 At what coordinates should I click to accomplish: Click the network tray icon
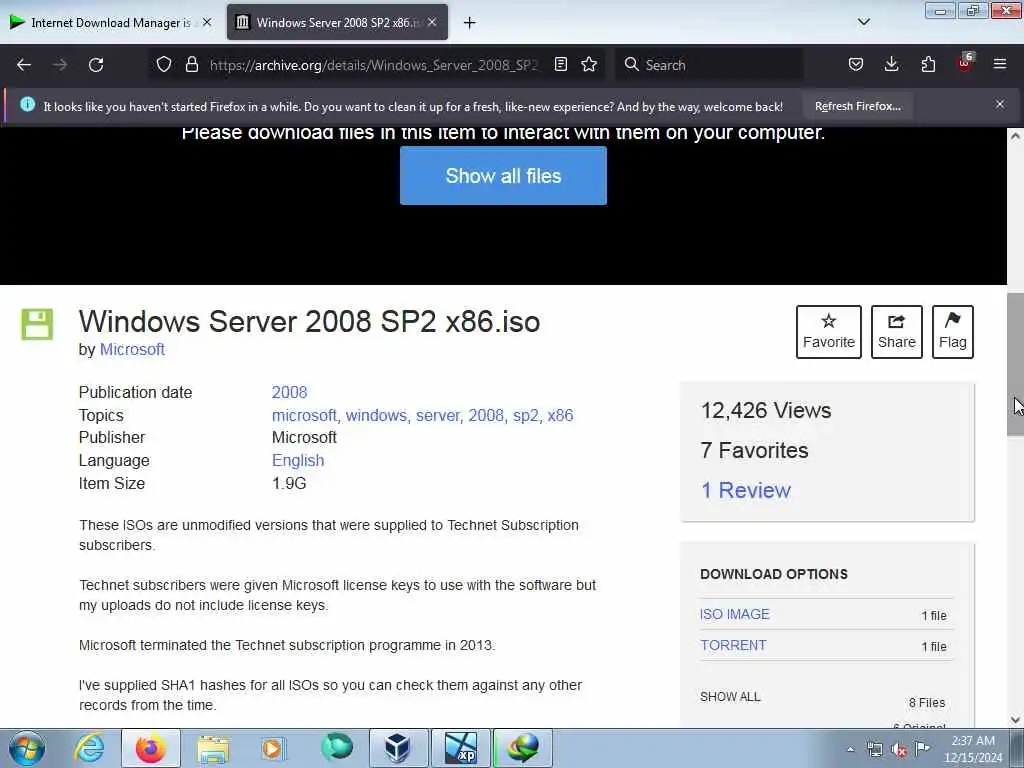point(875,750)
